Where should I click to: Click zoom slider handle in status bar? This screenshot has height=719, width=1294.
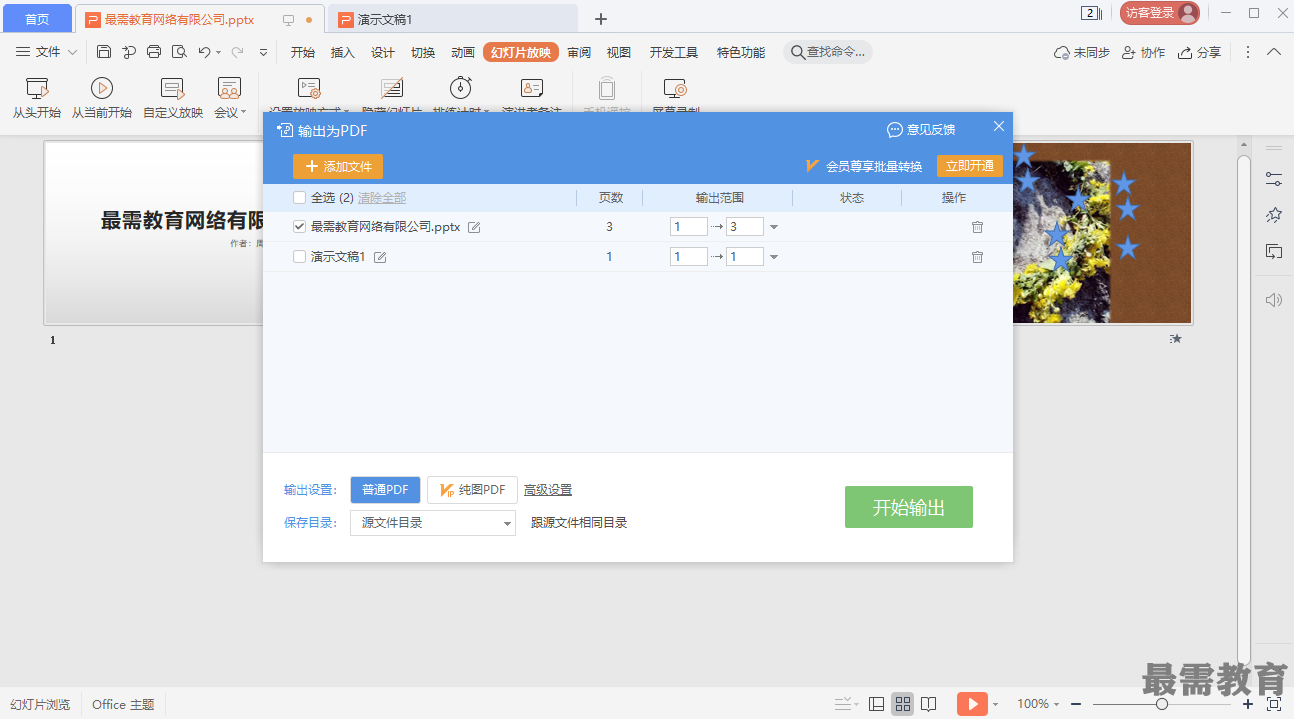pyautogui.click(x=1162, y=704)
